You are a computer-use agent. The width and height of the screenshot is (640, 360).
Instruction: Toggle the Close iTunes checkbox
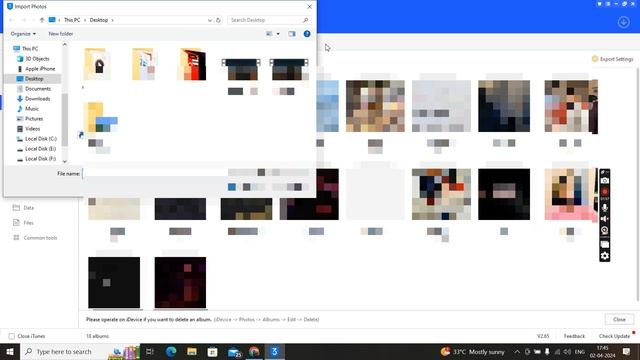point(12,336)
